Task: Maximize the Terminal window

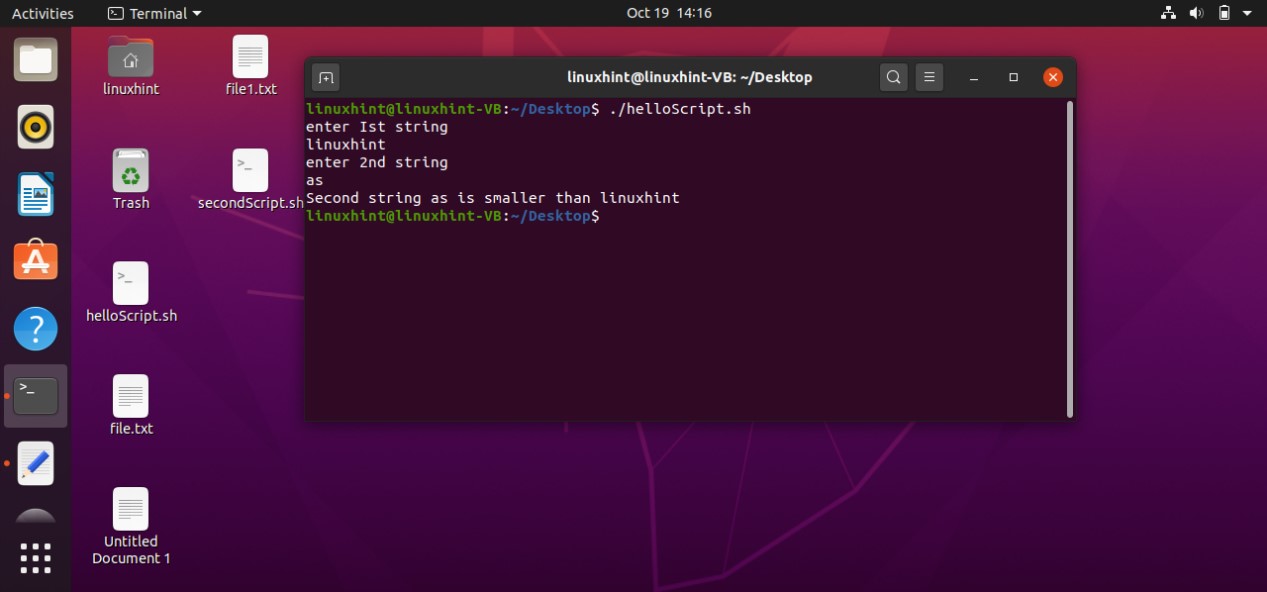Action: pyautogui.click(x=1013, y=77)
